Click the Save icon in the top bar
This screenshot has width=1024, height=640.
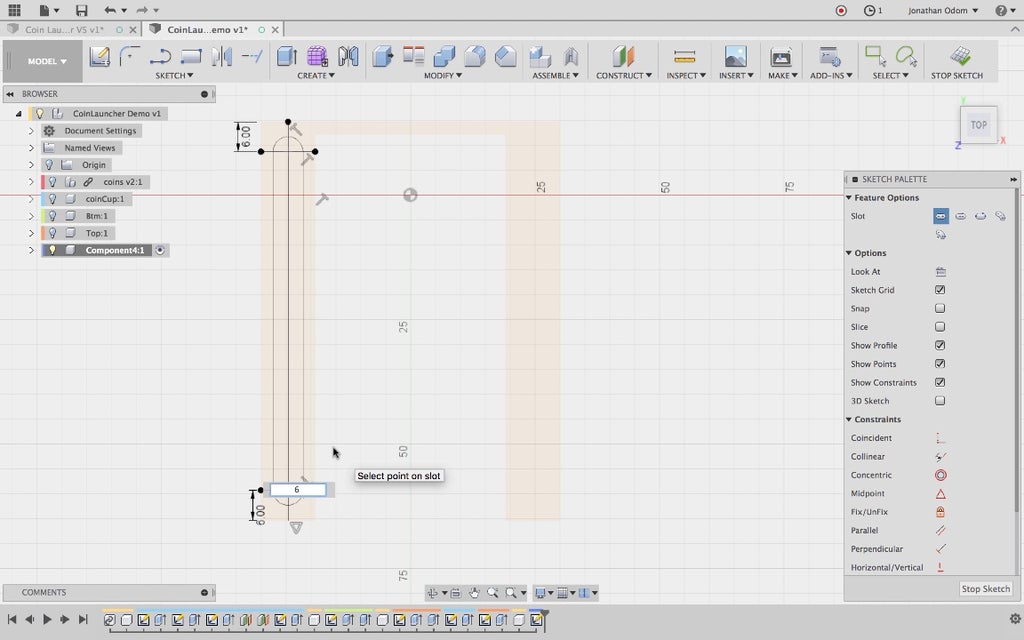point(81,10)
